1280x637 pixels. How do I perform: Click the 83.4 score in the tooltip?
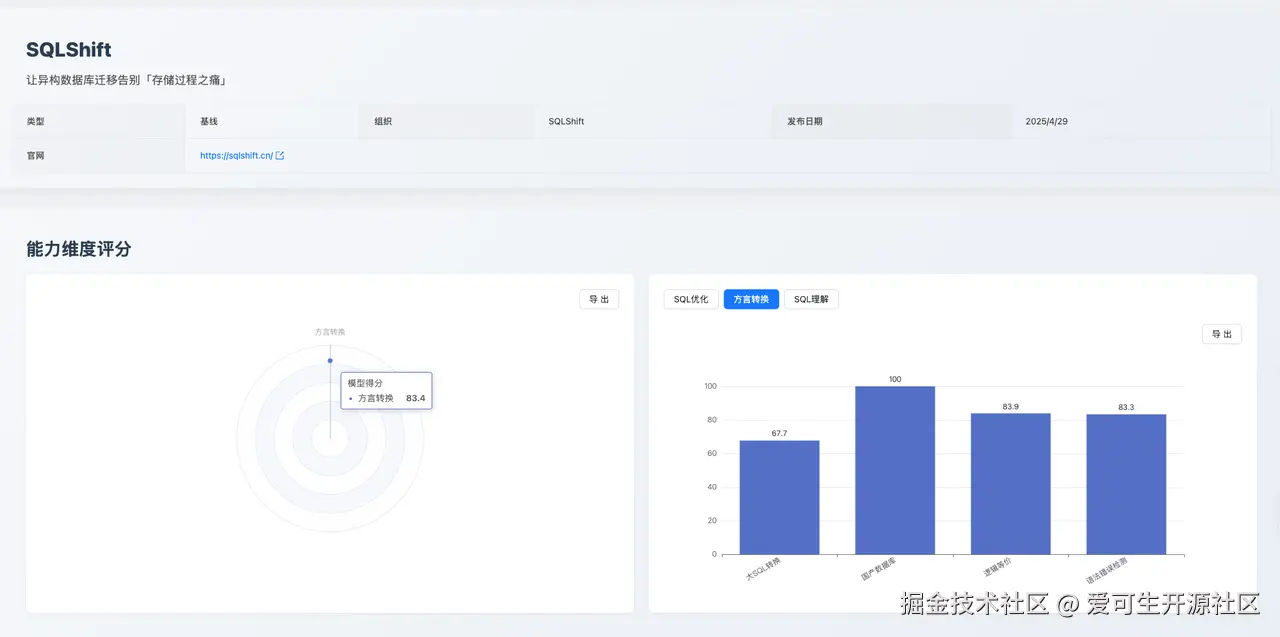point(416,398)
